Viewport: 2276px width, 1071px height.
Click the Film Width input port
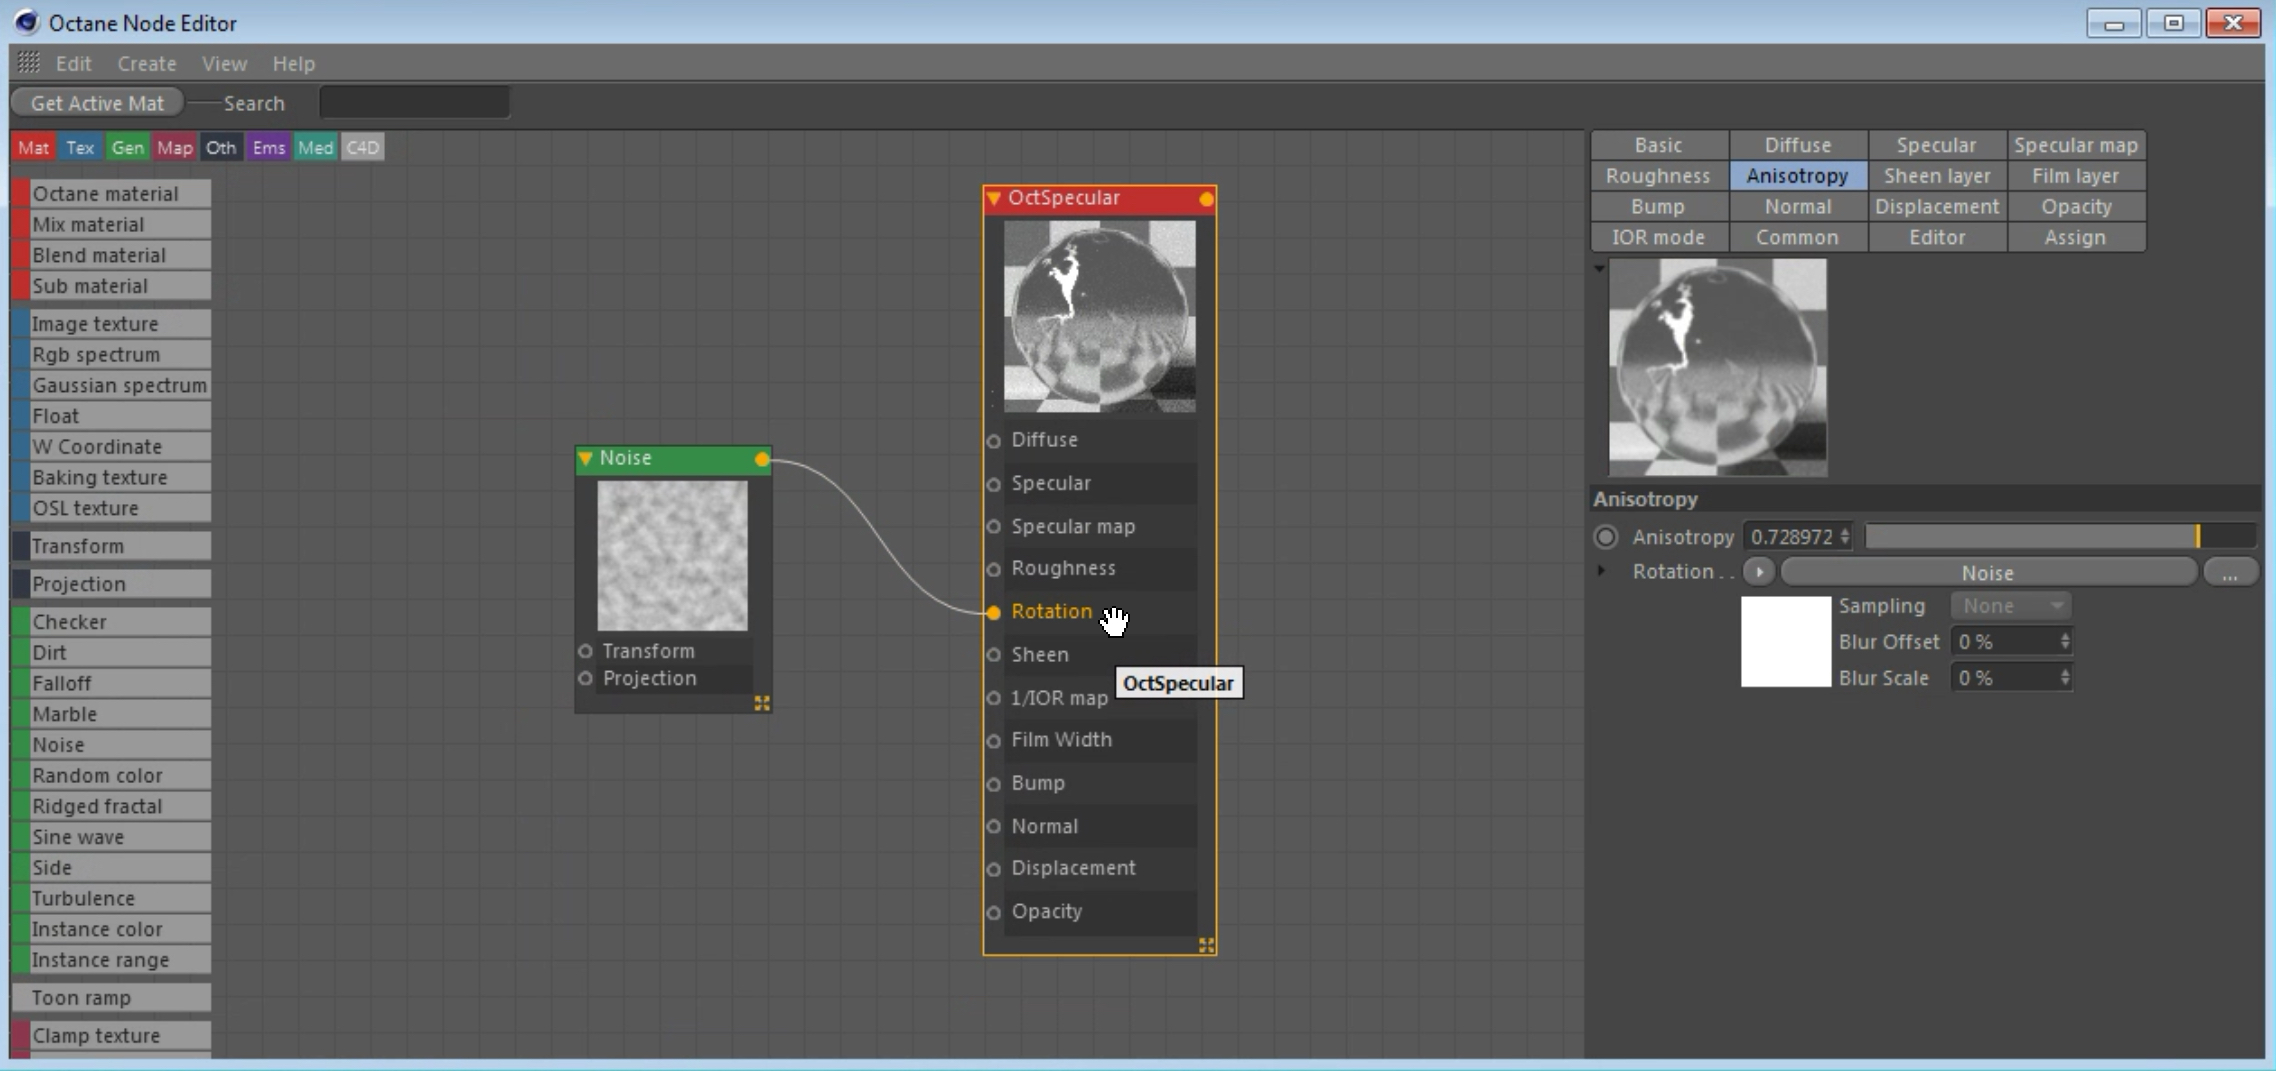(x=994, y=741)
